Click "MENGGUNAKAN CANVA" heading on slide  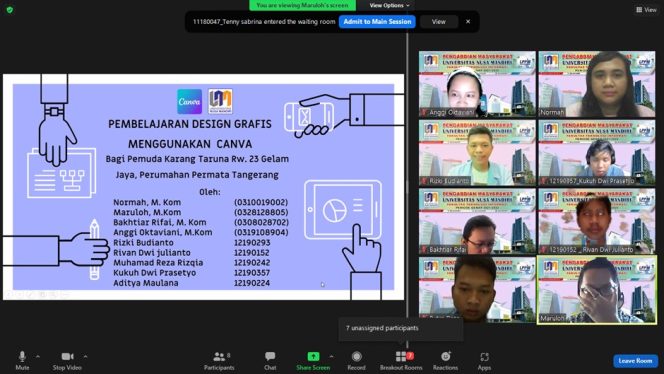pyautogui.click(x=190, y=144)
